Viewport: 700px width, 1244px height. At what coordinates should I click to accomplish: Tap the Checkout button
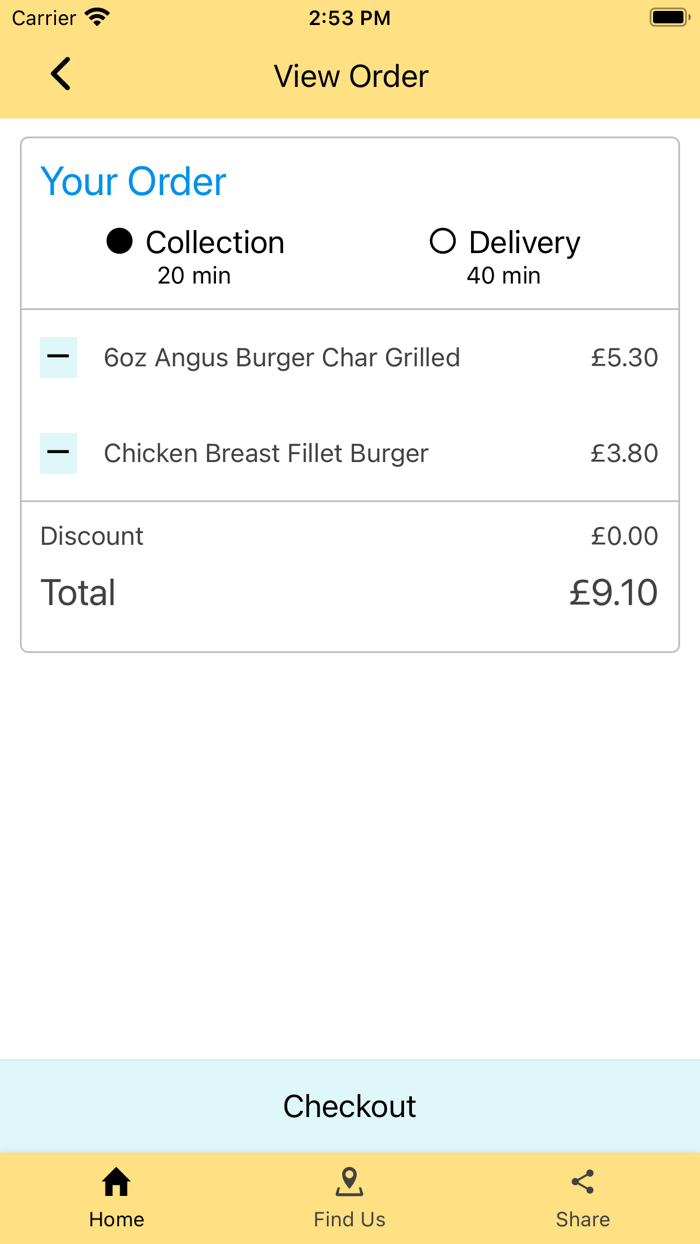[x=349, y=1106]
